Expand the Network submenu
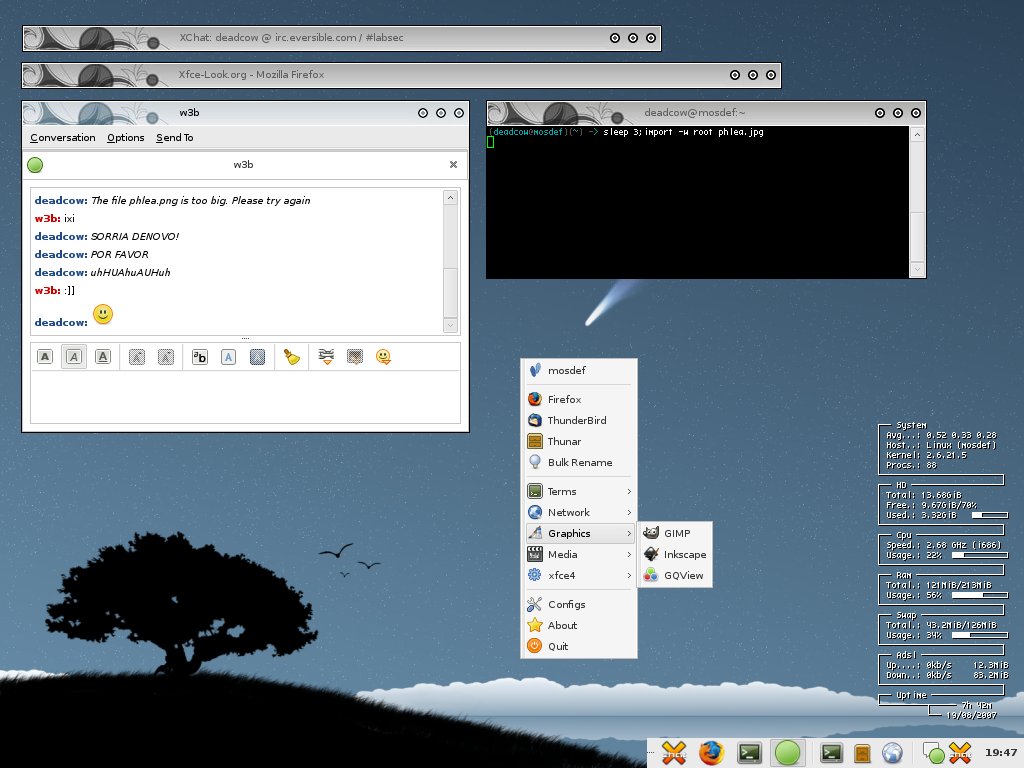Screen dimensions: 1024x768 [579, 512]
